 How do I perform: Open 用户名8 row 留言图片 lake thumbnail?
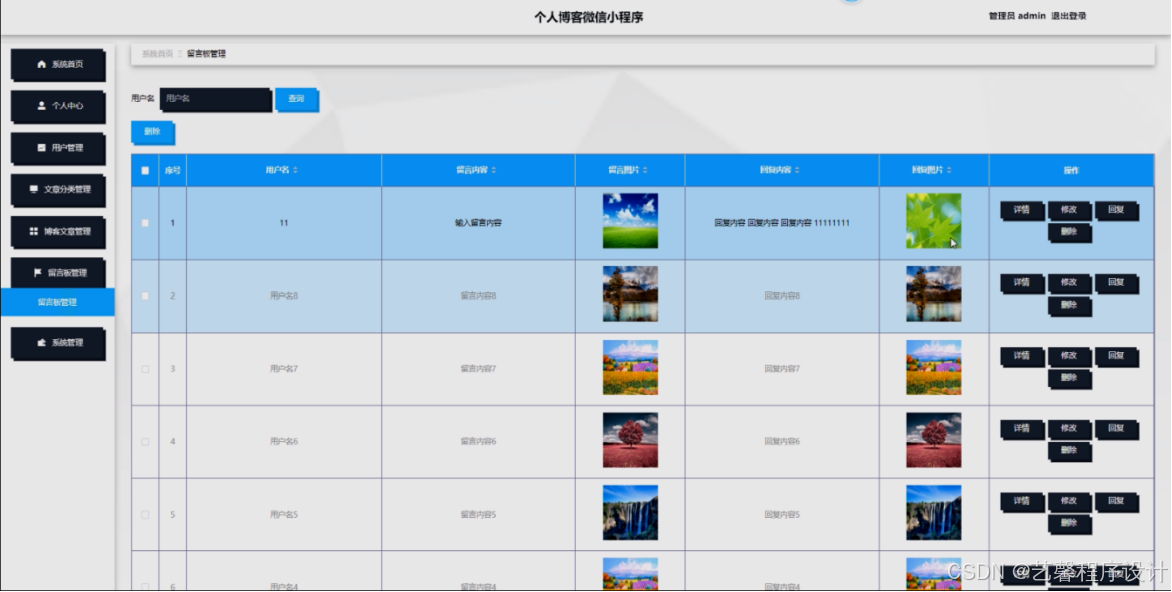pyautogui.click(x=630, y=295)
